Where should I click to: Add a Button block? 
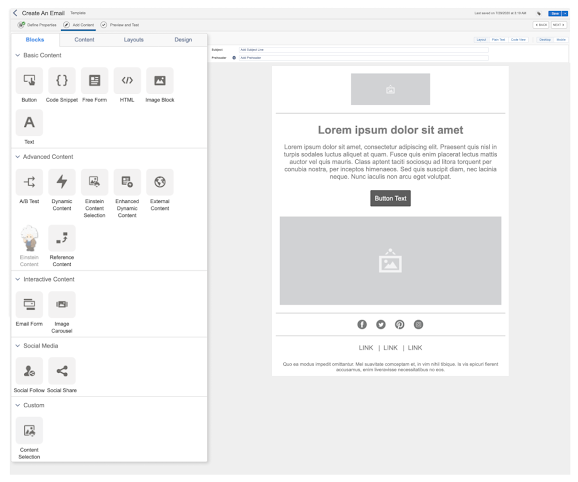[29, 80]
